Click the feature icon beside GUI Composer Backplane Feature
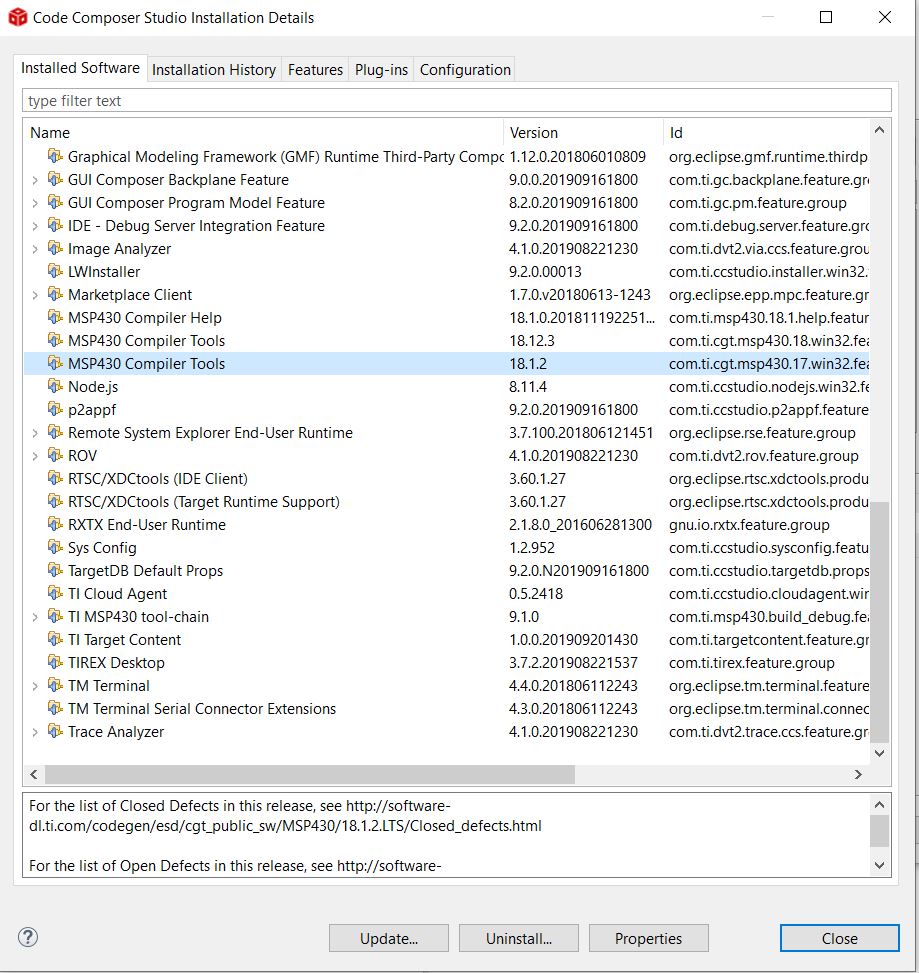This screenshot has height=973, width=919. [55, 179]
